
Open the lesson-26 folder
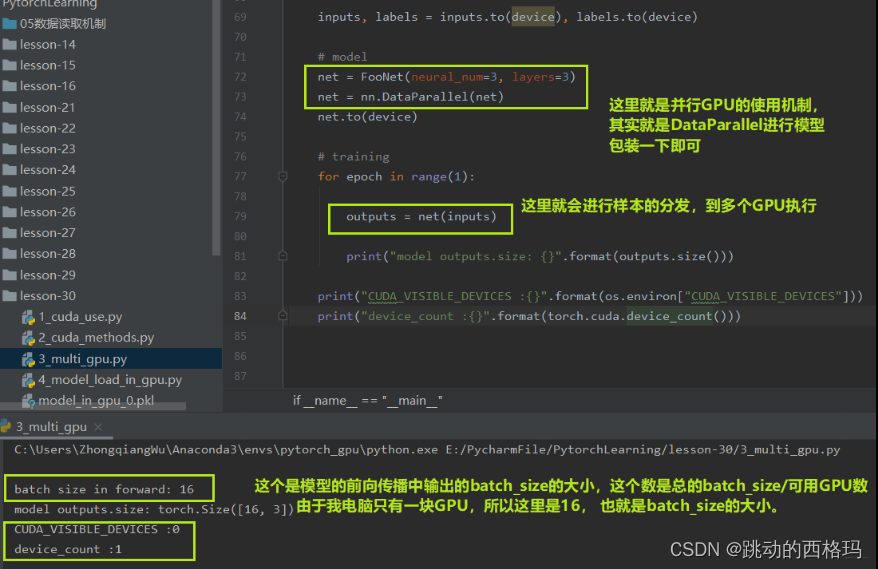pyautogui.click(x=48, y=212)
